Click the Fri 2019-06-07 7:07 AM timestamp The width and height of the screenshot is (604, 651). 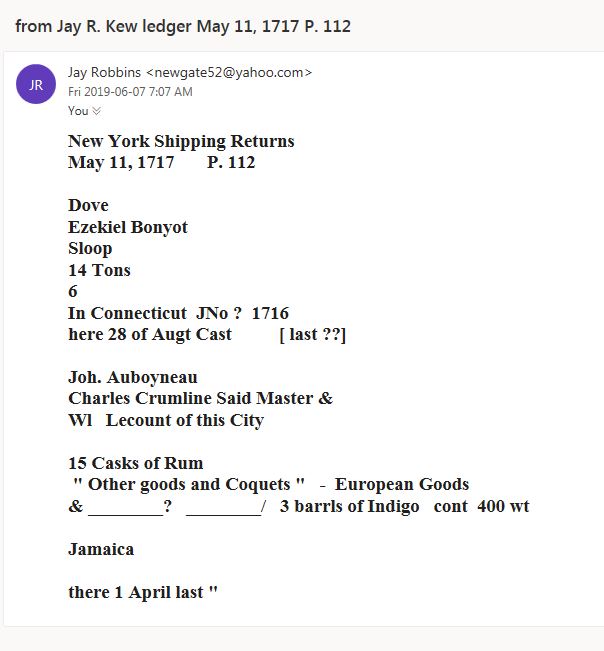(x=130, y=91)
